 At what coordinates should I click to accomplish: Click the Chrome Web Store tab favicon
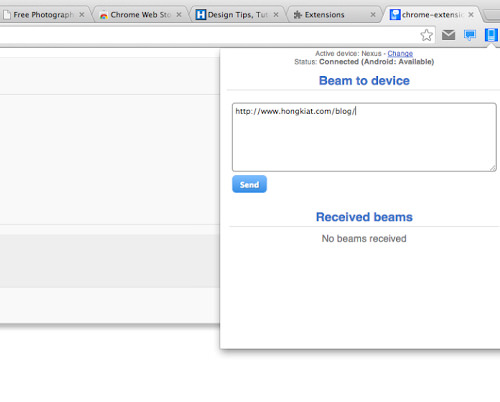click(104, 15)
